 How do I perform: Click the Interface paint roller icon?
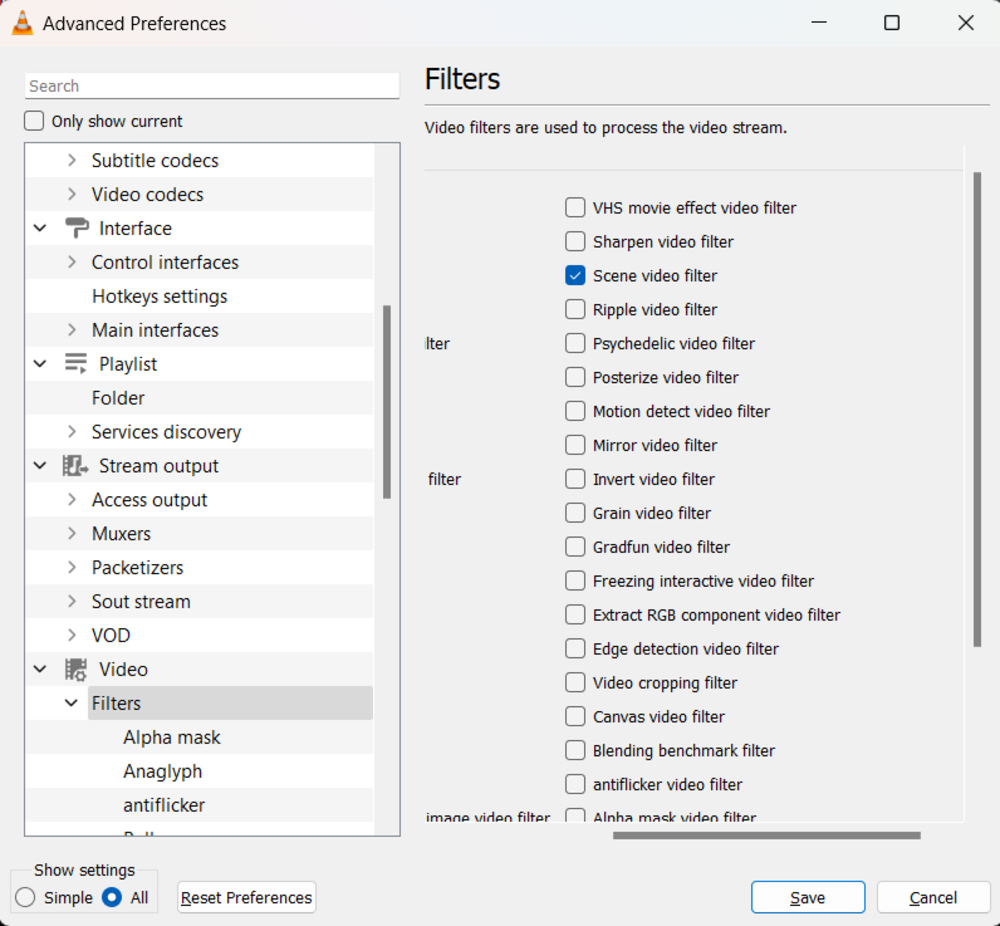pos(76,228)
